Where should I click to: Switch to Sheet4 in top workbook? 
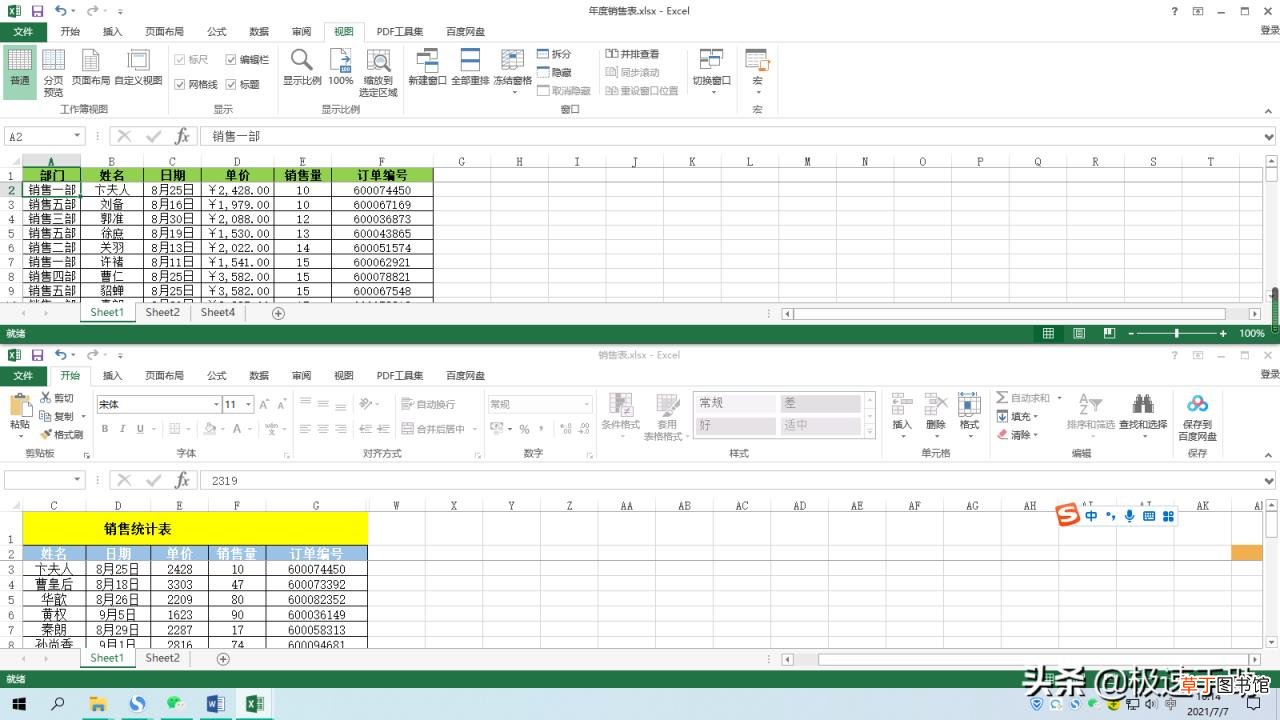[x=217, y=313]
